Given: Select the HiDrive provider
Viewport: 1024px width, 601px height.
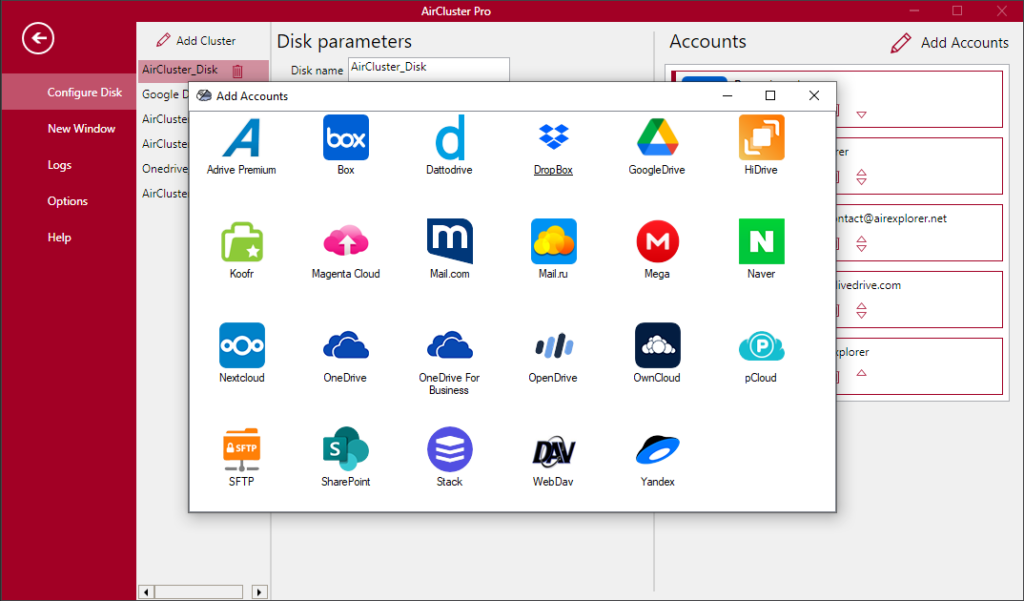Looking at the screenshot, I should 761,145.
